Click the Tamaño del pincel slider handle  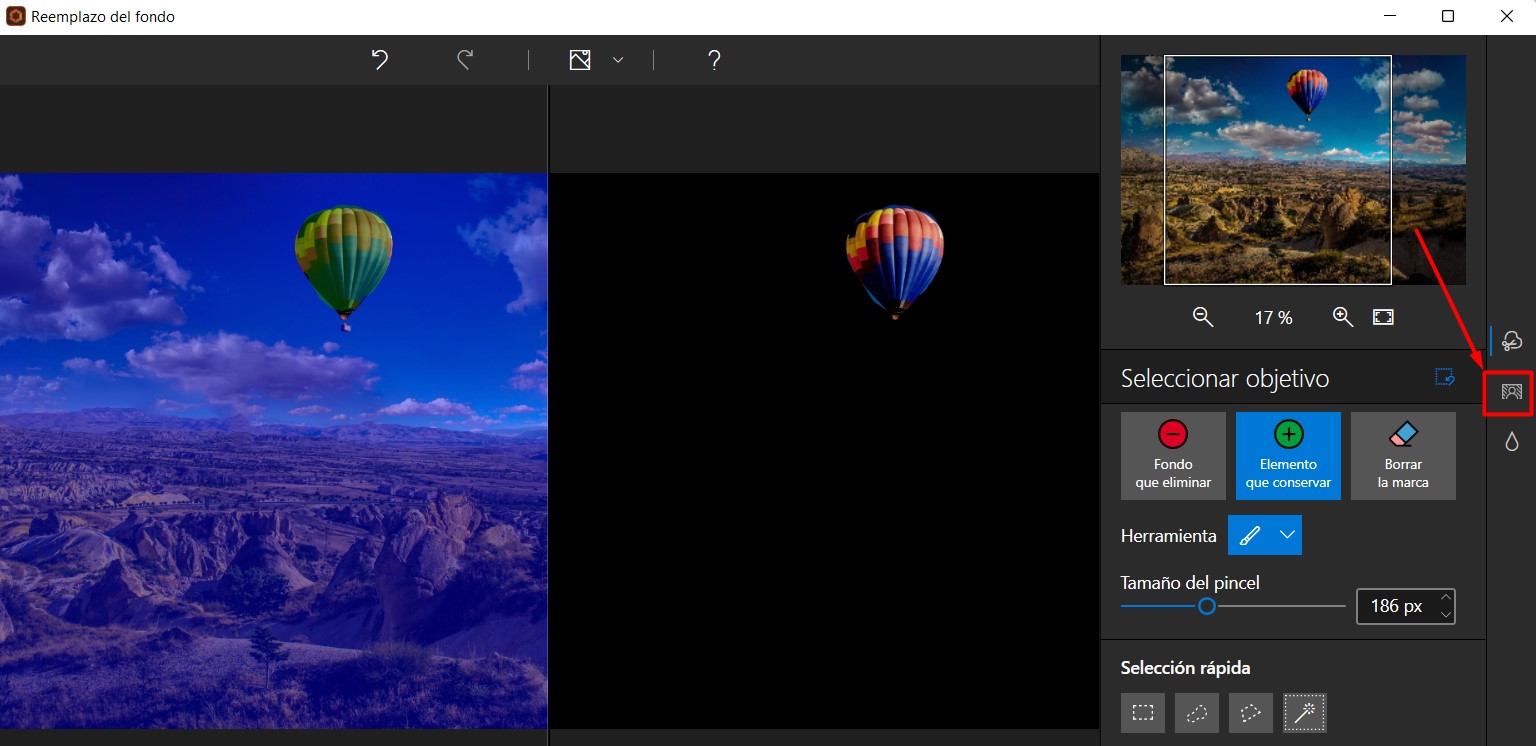pos(1207,606)
